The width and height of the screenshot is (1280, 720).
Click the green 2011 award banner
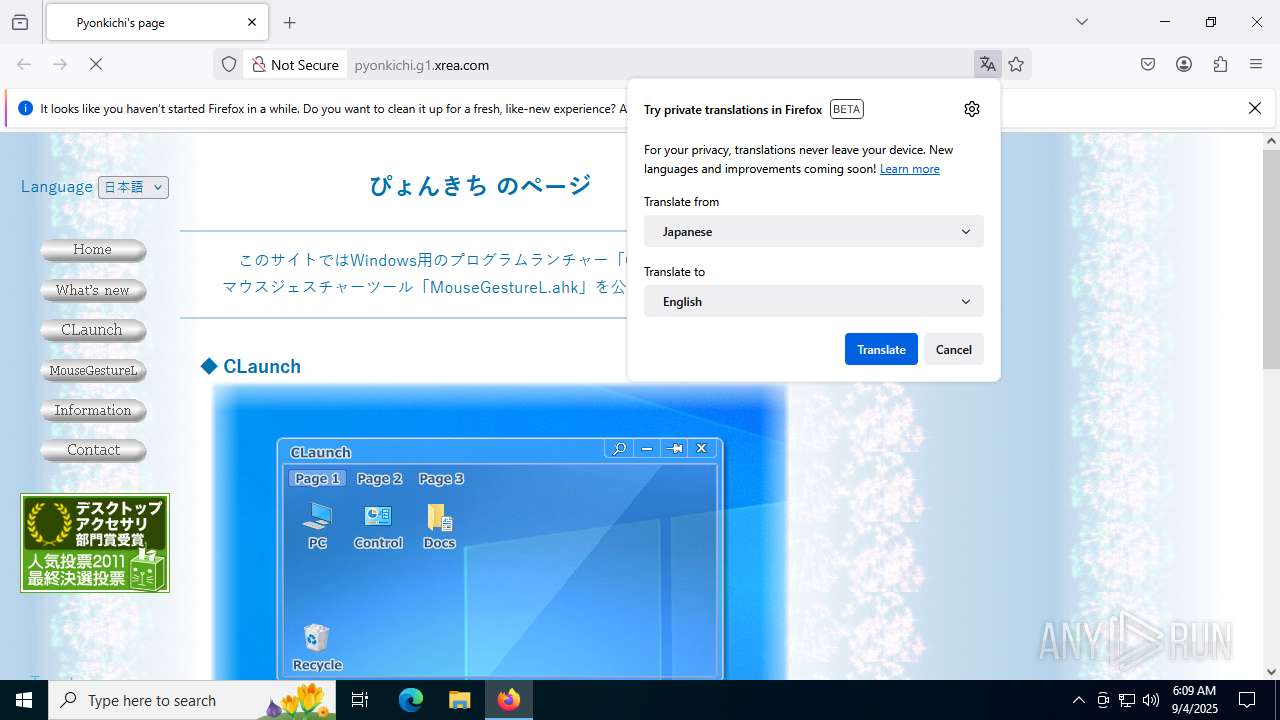(95, 543)
